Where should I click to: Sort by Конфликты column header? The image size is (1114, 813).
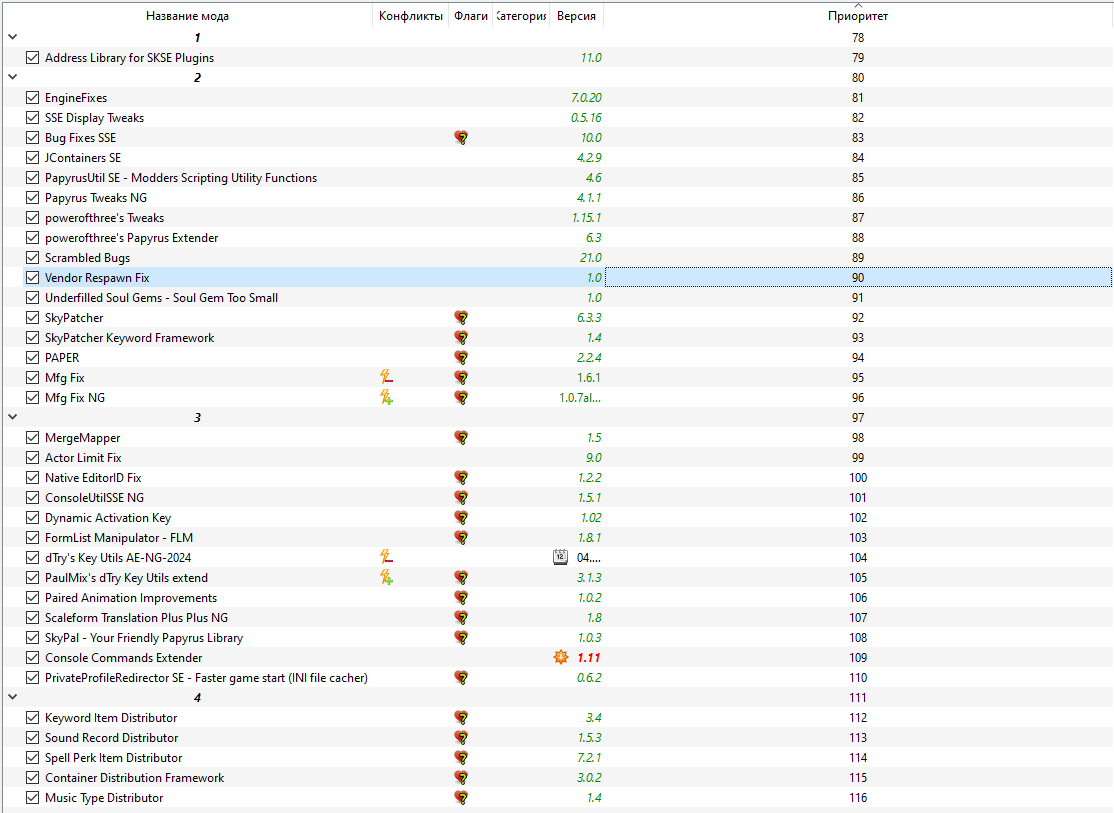[411, 16]
